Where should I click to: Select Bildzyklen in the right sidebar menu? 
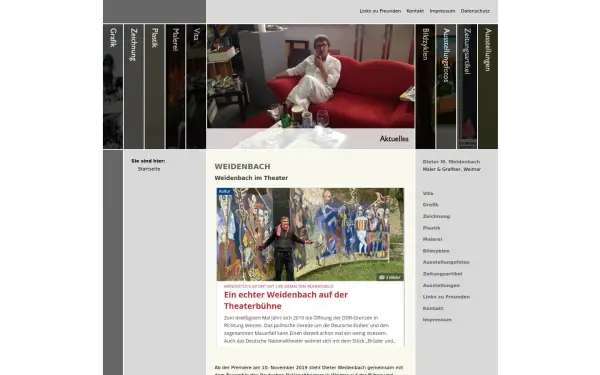pyautogui.click(x=436, y=251)
